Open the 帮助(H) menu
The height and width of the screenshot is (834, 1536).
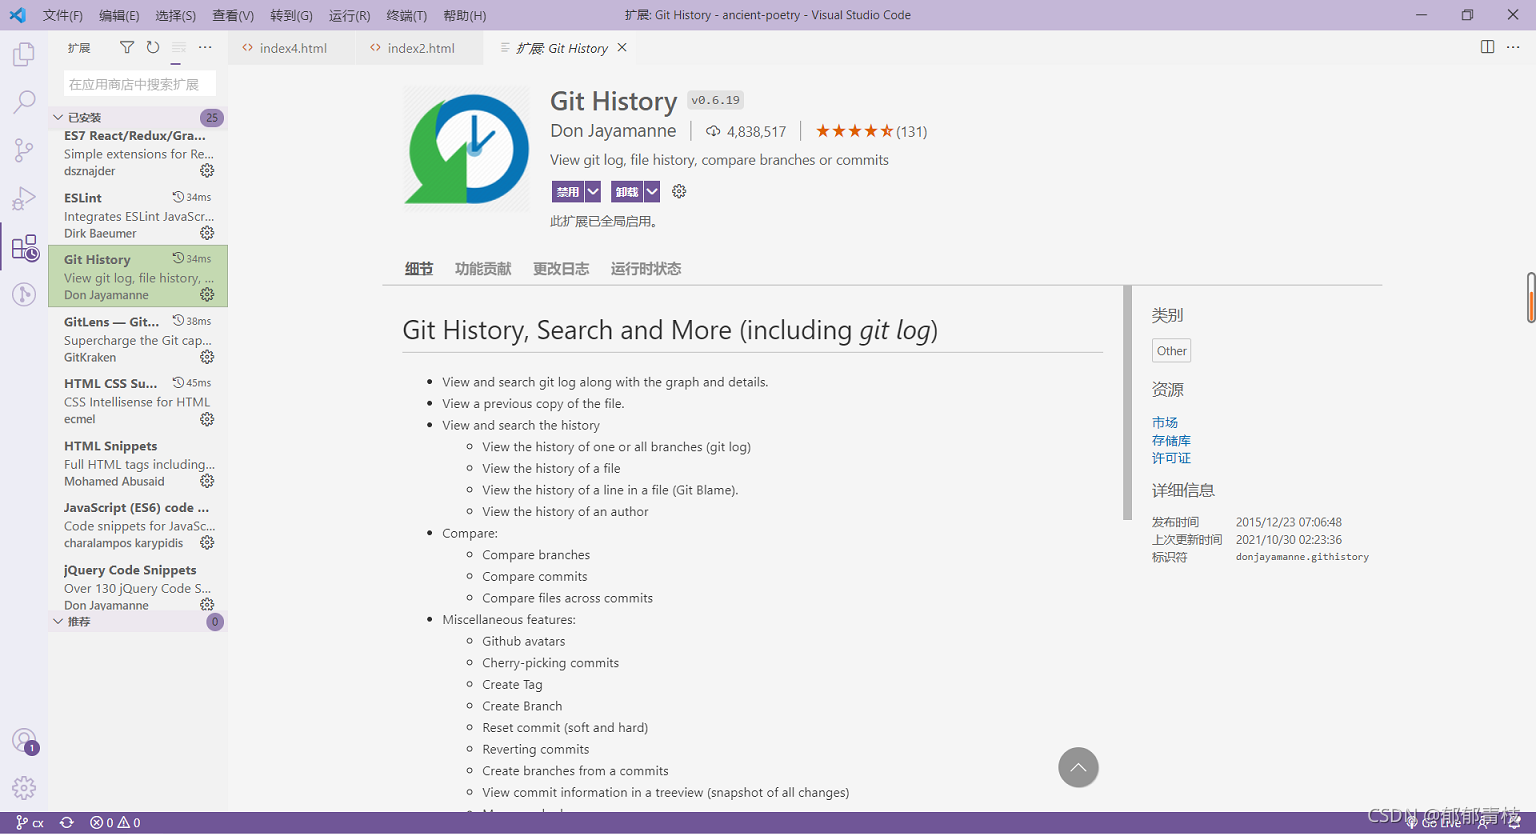[464, 15]
